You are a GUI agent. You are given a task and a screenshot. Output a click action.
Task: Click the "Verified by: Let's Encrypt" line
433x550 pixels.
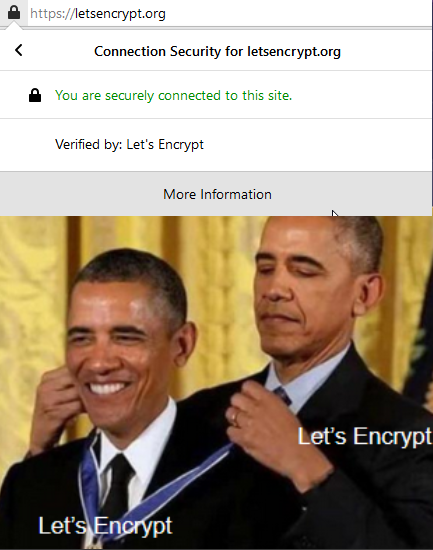(129, 145)
